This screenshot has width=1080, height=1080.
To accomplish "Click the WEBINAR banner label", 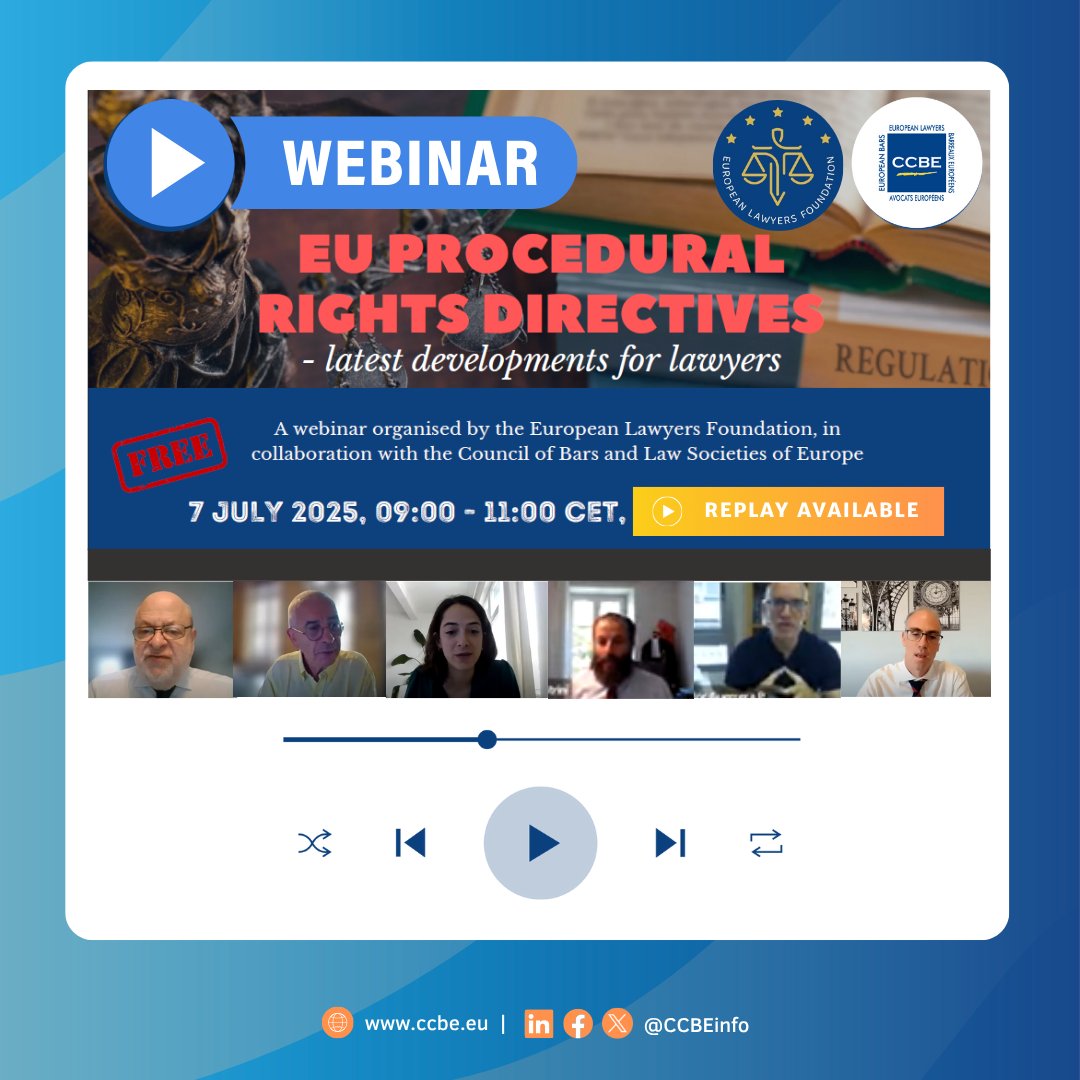I will [x=411, y=163].
